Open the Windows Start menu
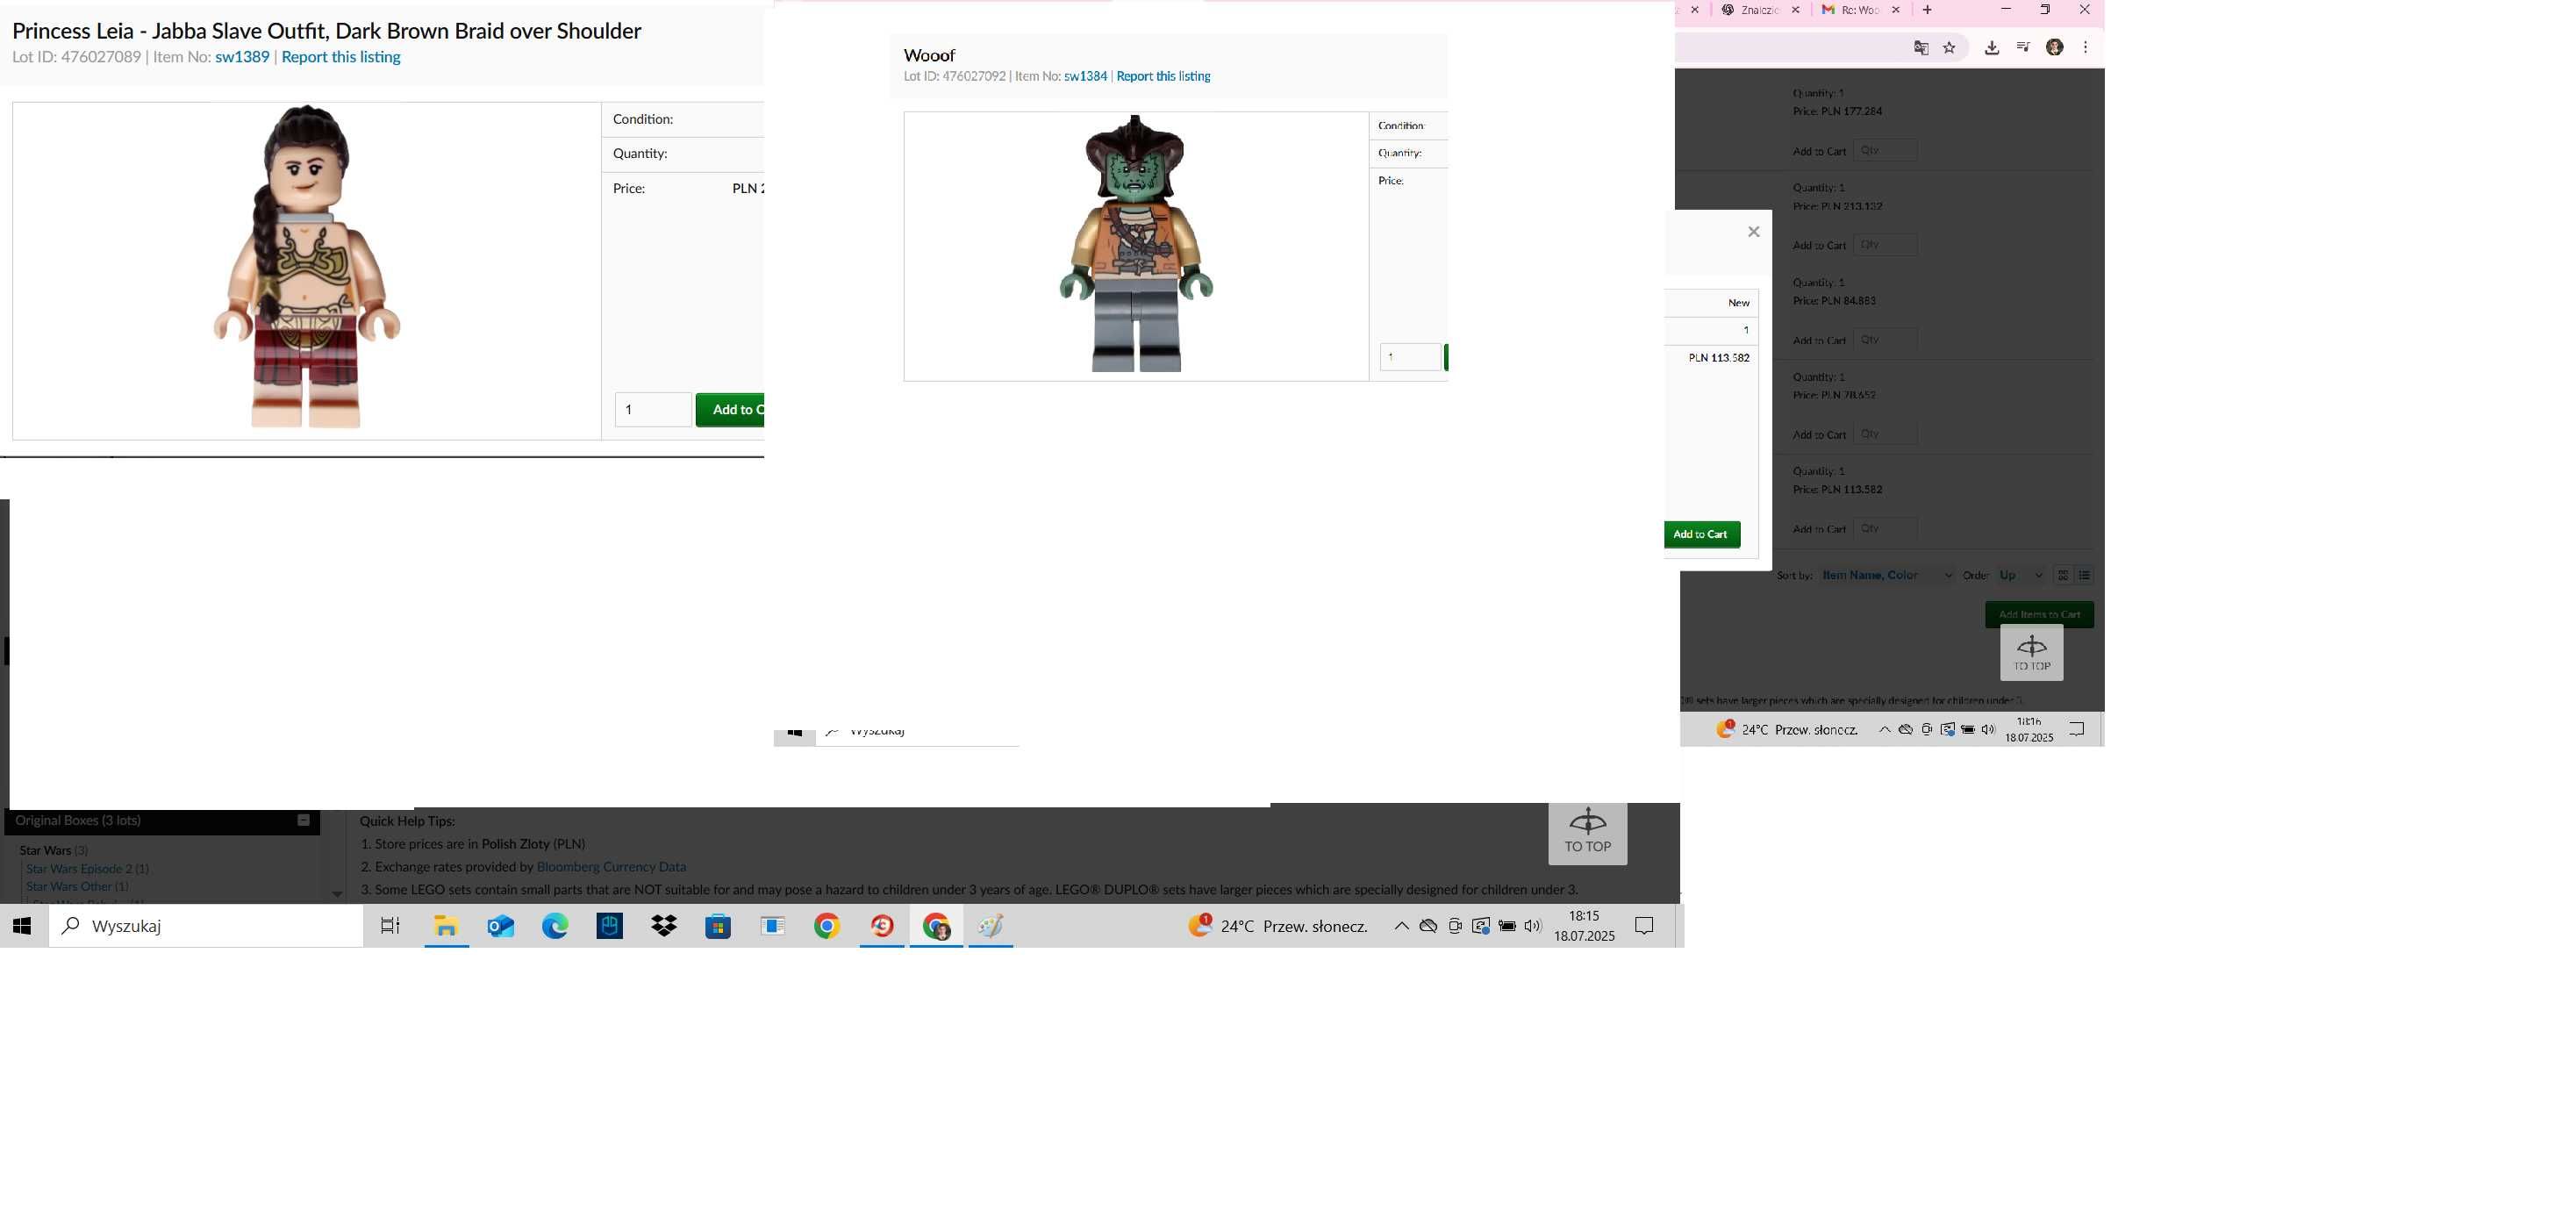The image size is (2576, 1211). point(22,926)
